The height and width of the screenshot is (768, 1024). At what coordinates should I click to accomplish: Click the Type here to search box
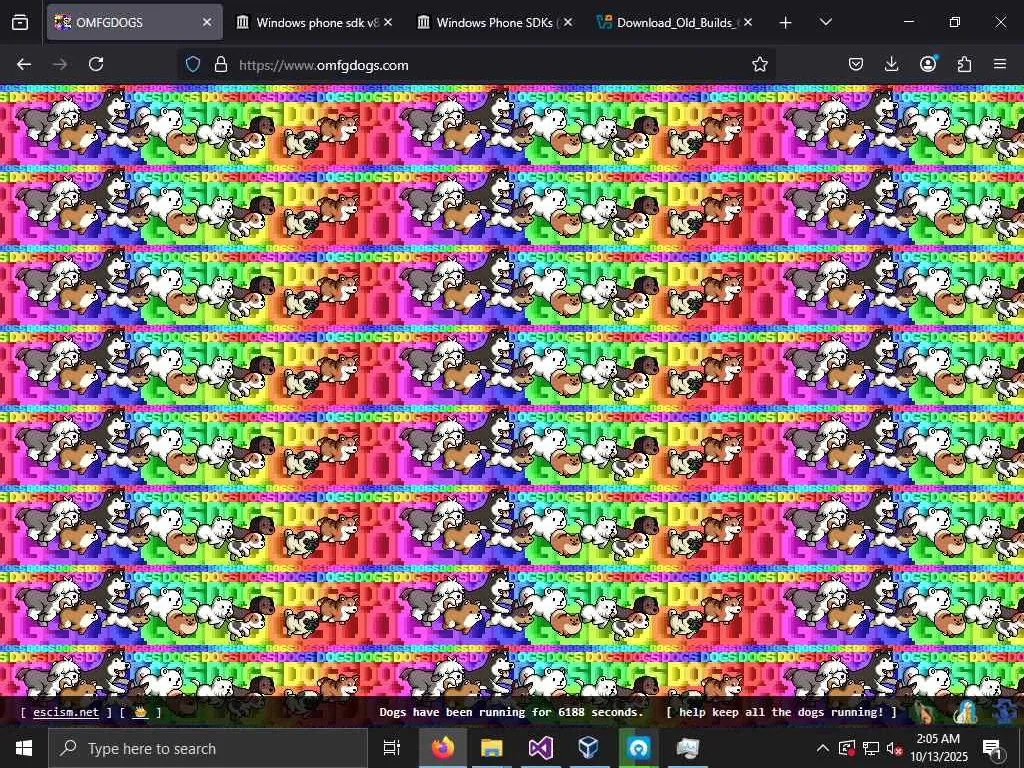(x=208, y=748)
